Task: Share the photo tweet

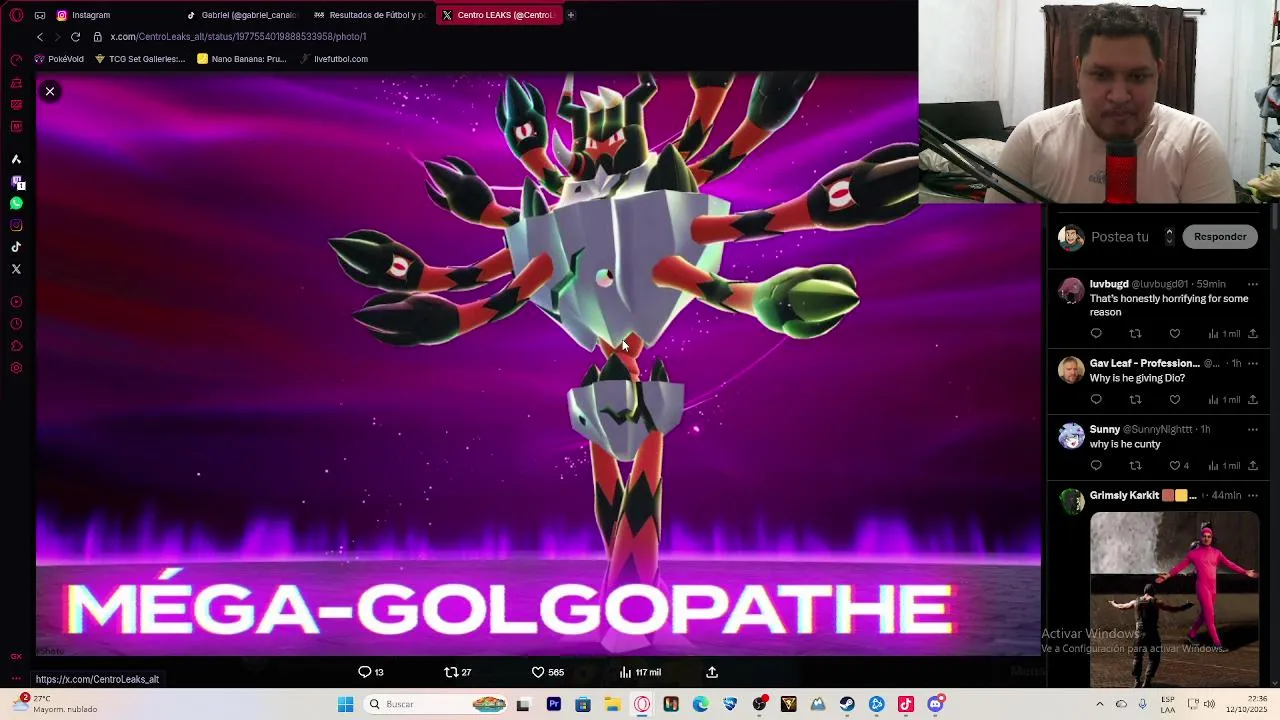Action: [712, 672]
